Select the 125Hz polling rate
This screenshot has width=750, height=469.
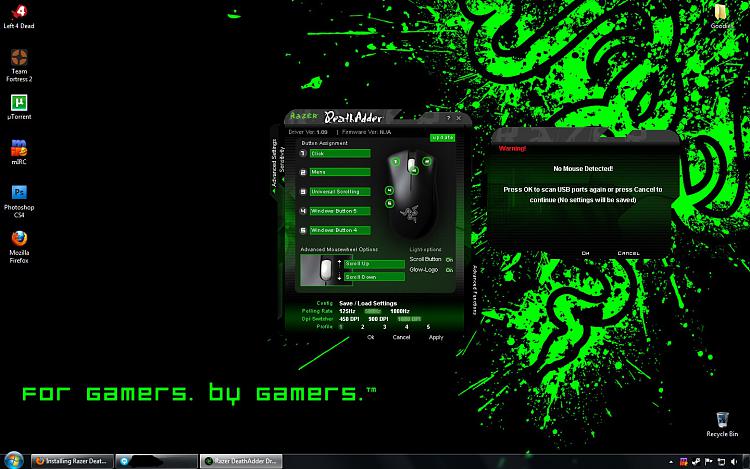pyautogui.click(x=347, y=311)
